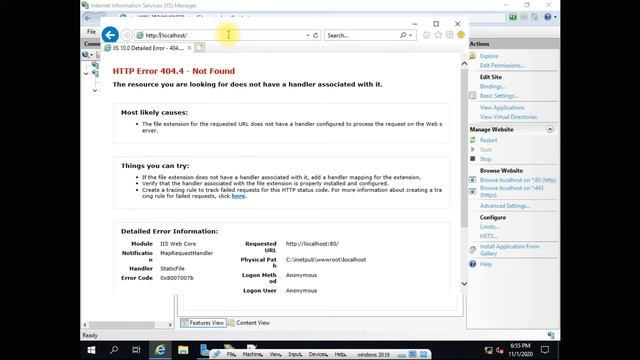Viewport: 640px width, 360px height.
Task: Open a new browser tab
Action: [199, 48]
